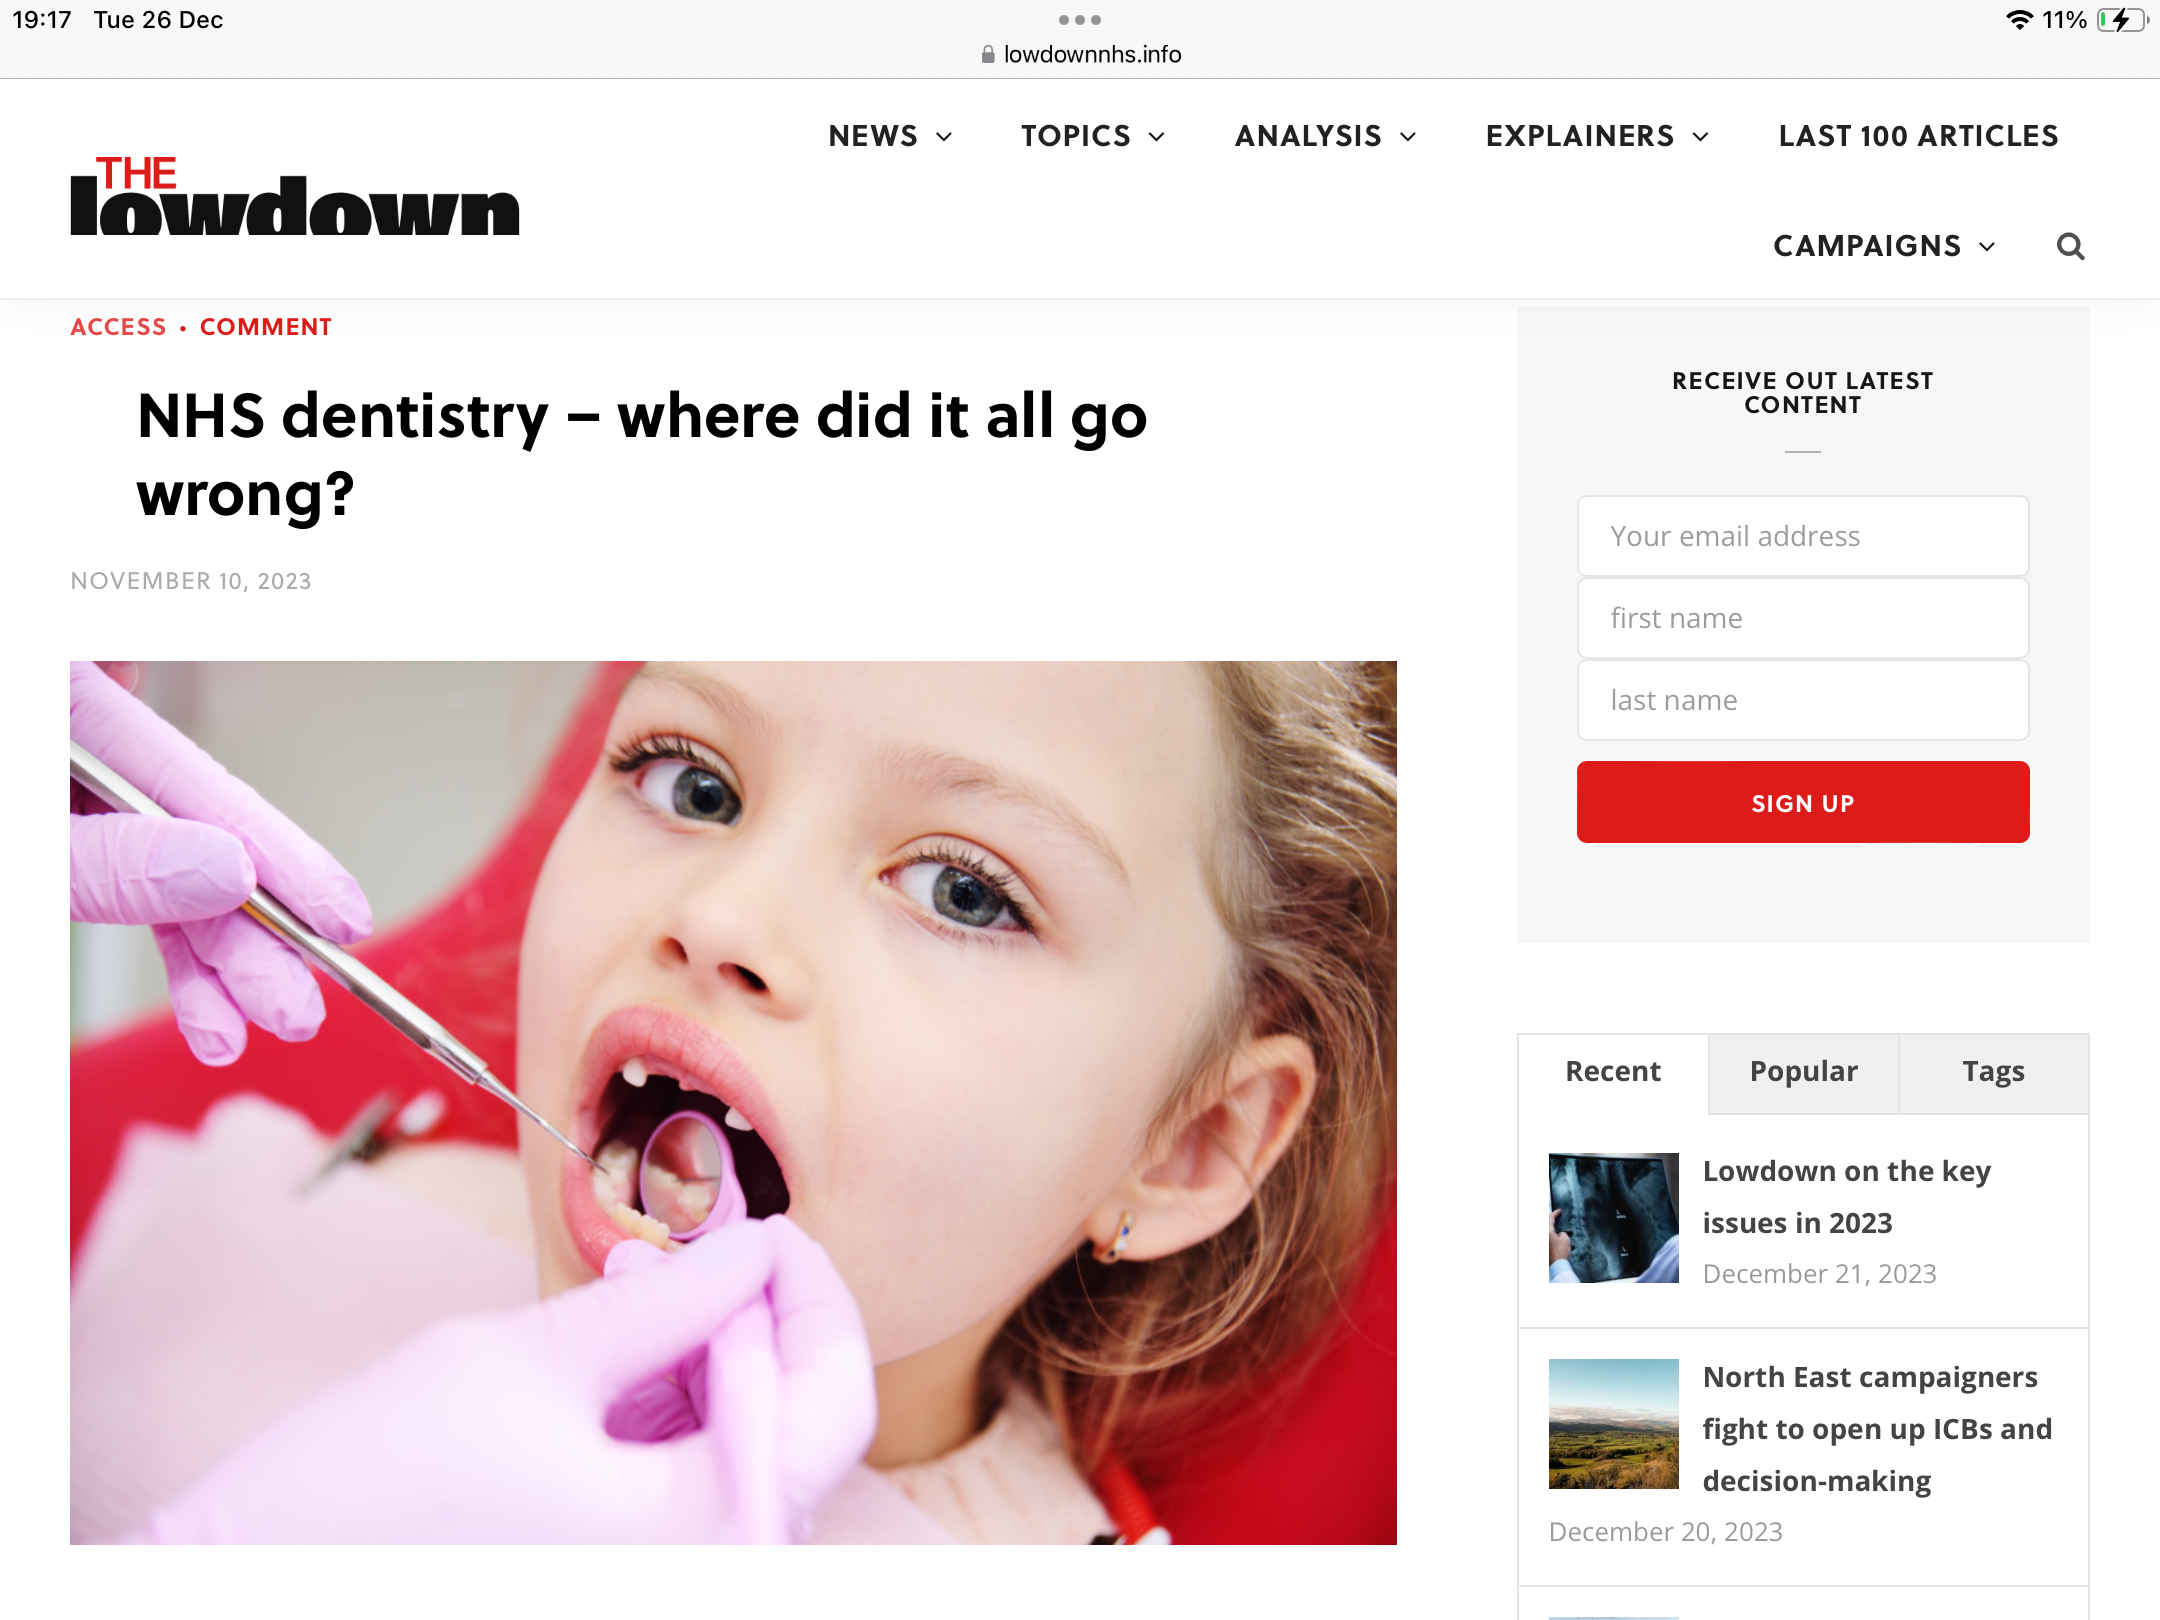Click The Lowdown logo
This screenshot has width=2160, height=1620.
tap(295, 196)
